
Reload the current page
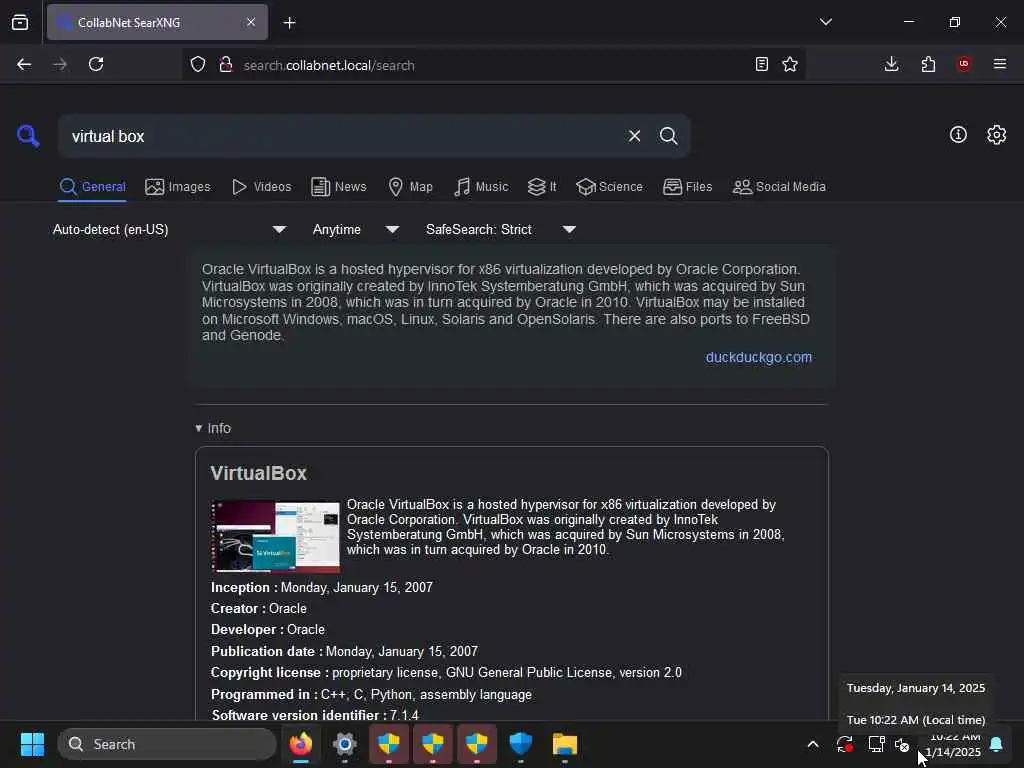click(96, 64)
